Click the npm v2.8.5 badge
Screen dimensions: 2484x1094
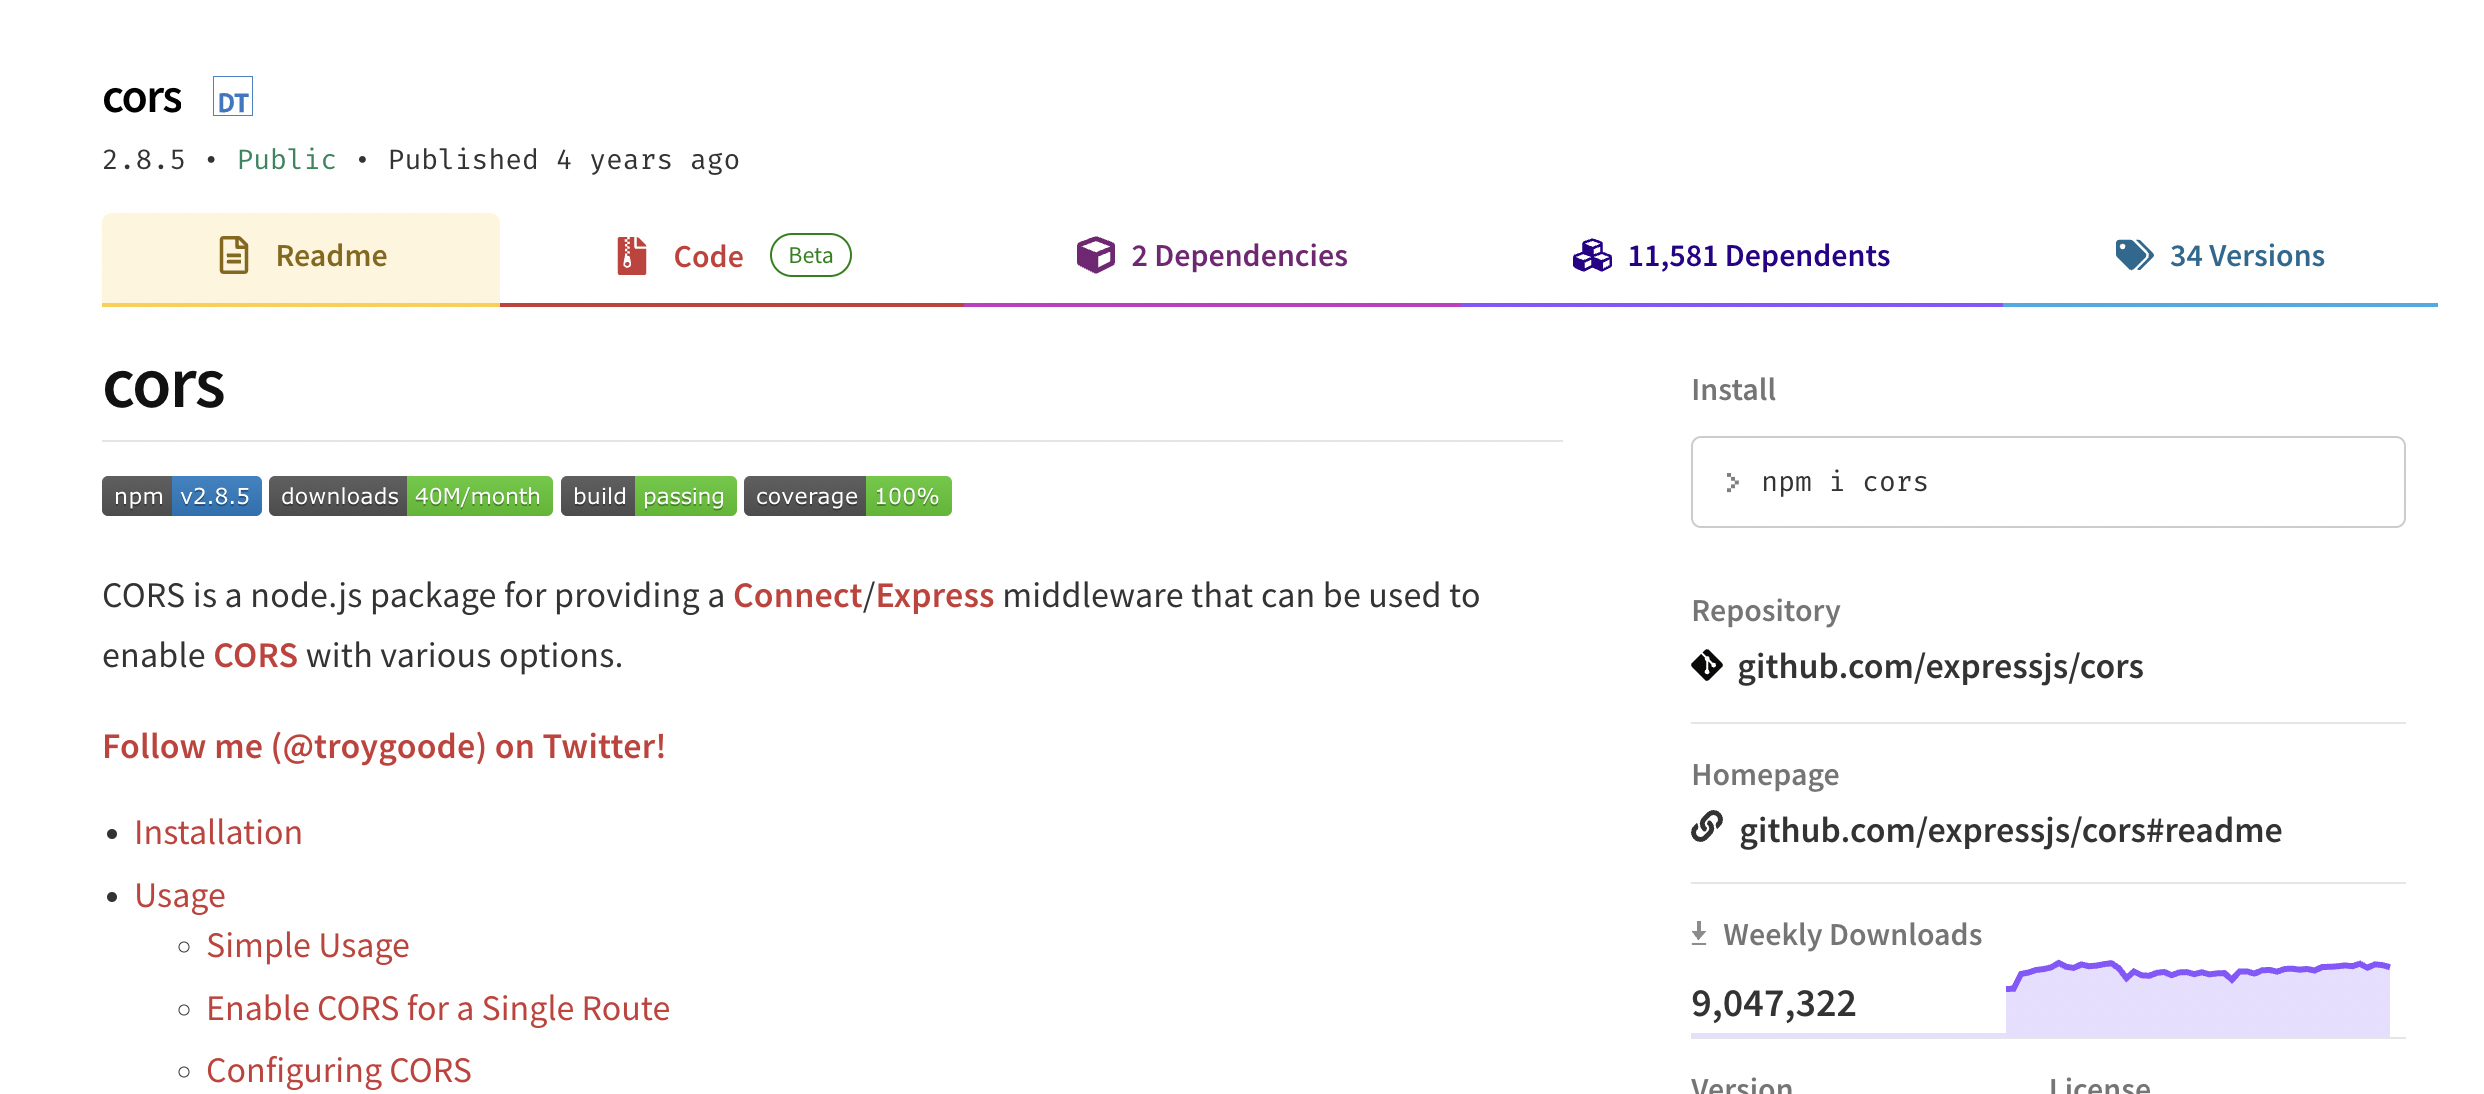tap(182, 496)
